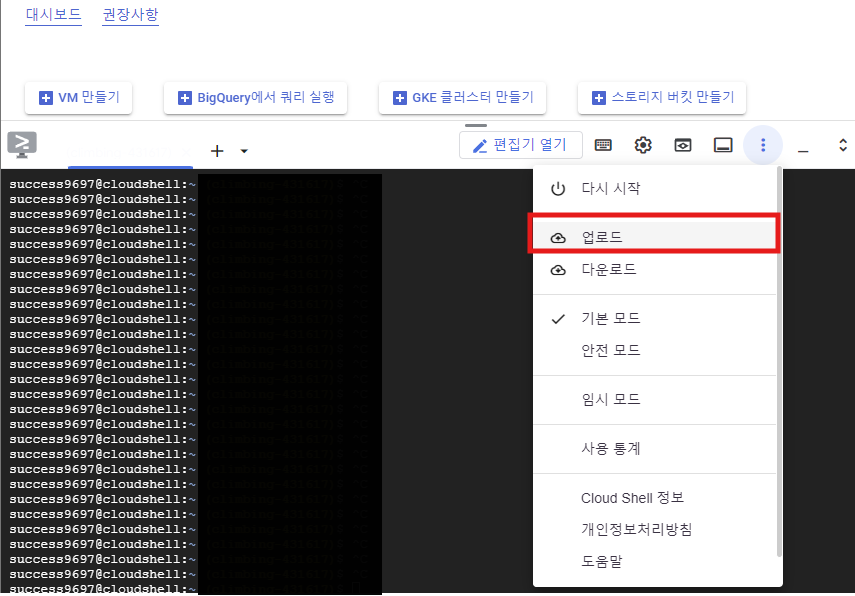The image size is (855, 596).
Task: Click the menu's vertical scrollbar
Action: point(779,362)
